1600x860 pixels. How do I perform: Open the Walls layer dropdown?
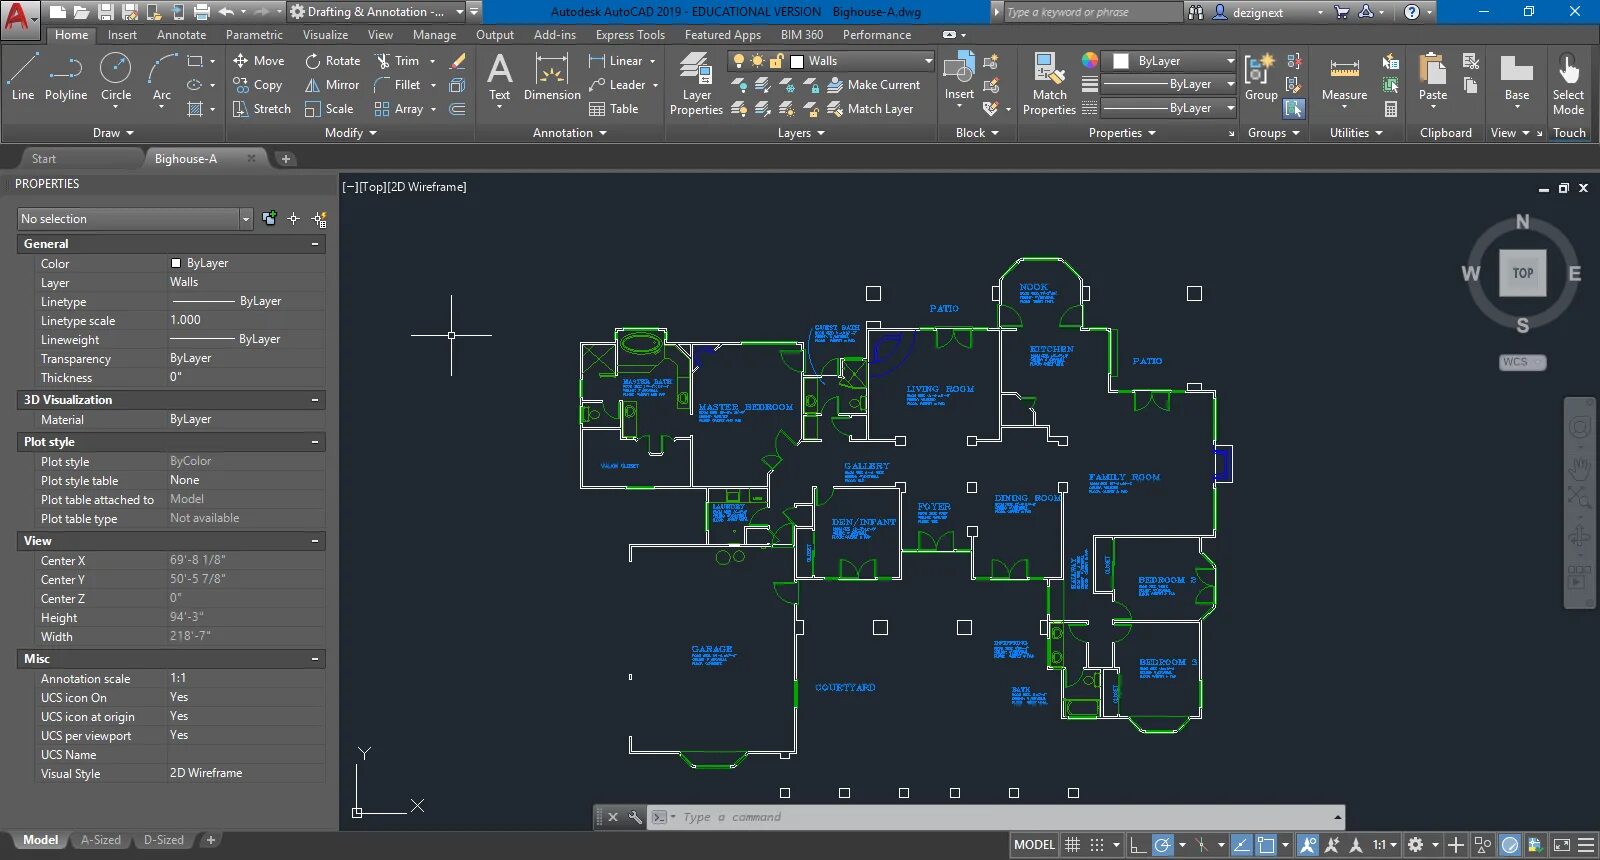point(928,61)
